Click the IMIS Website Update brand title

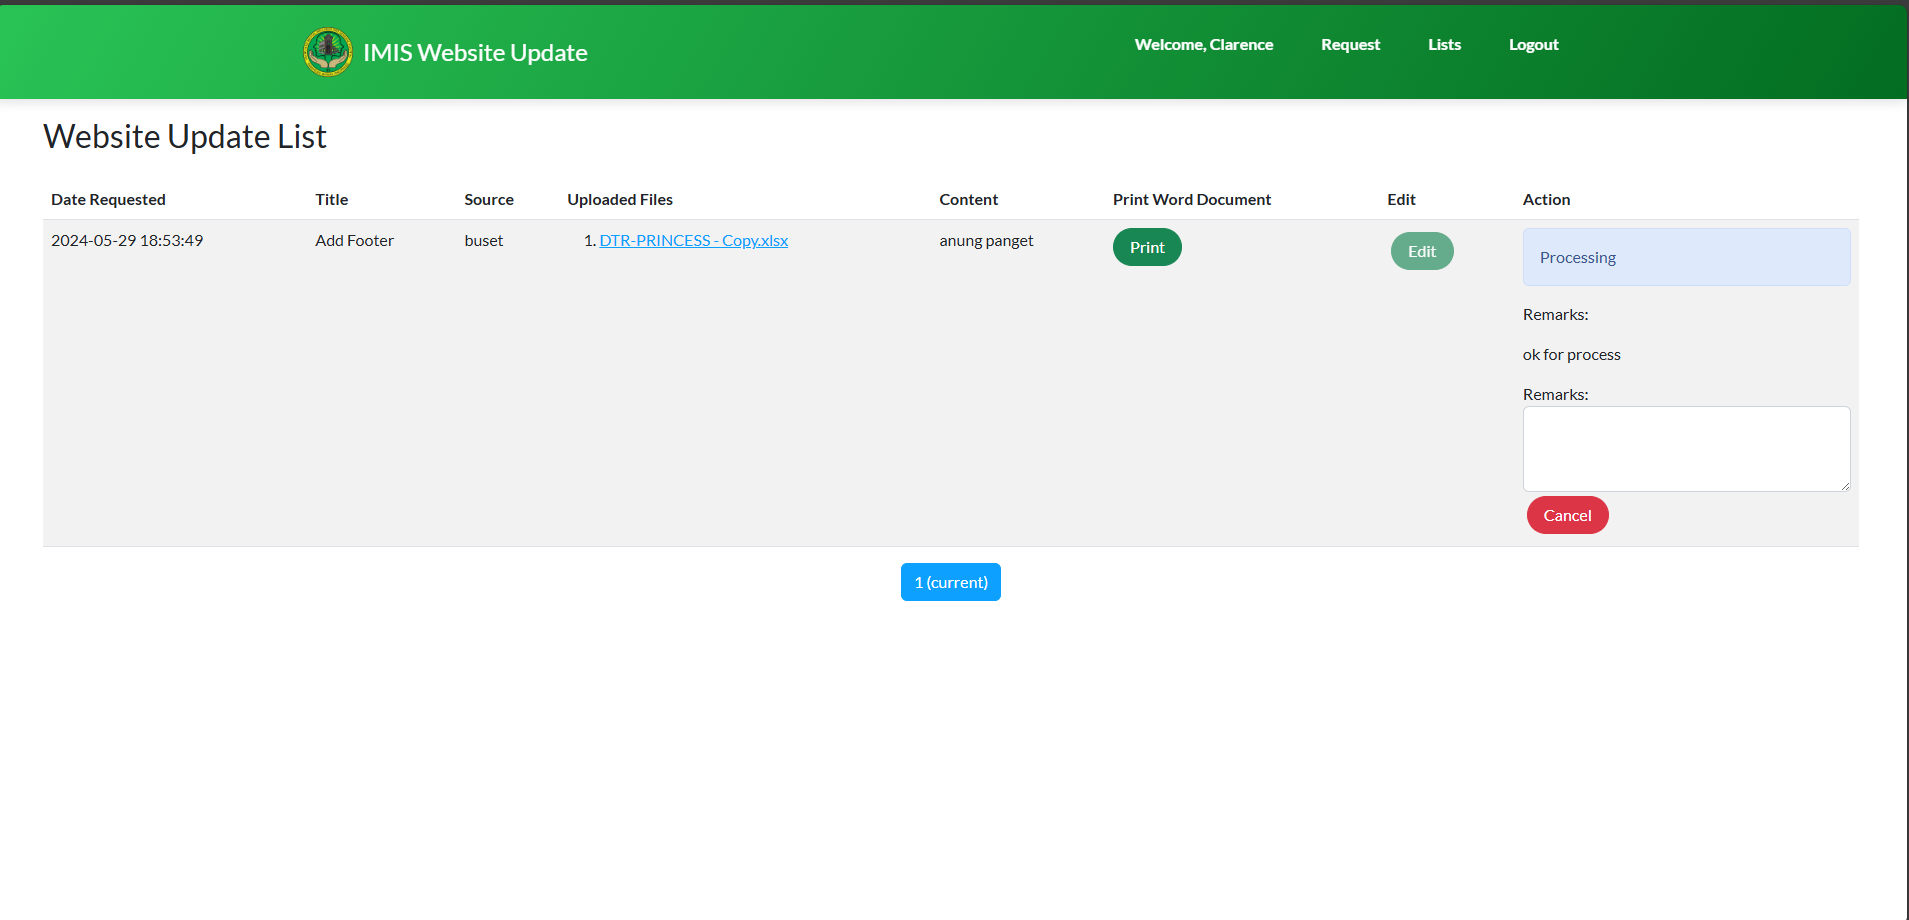click(475, 53)
